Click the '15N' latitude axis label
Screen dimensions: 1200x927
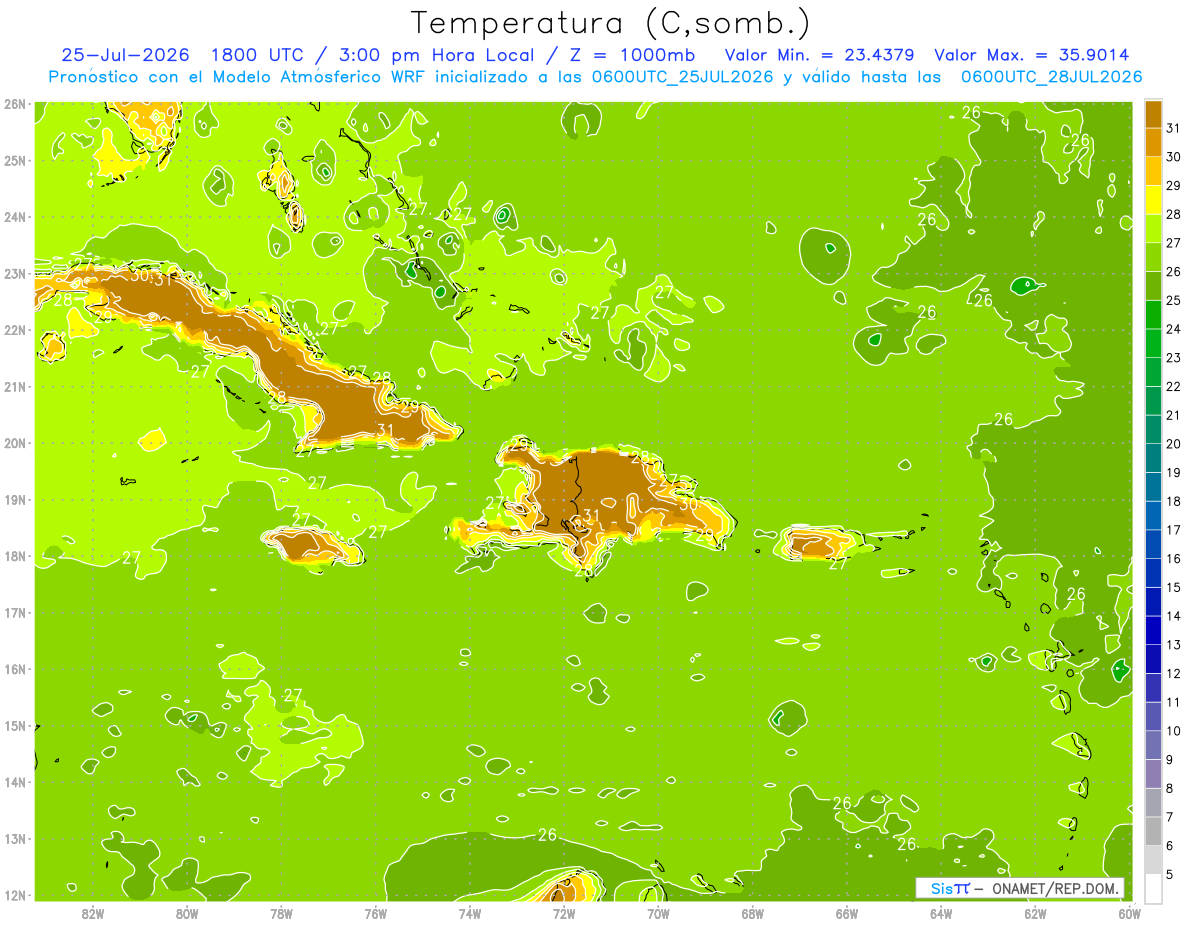point(14,725)
